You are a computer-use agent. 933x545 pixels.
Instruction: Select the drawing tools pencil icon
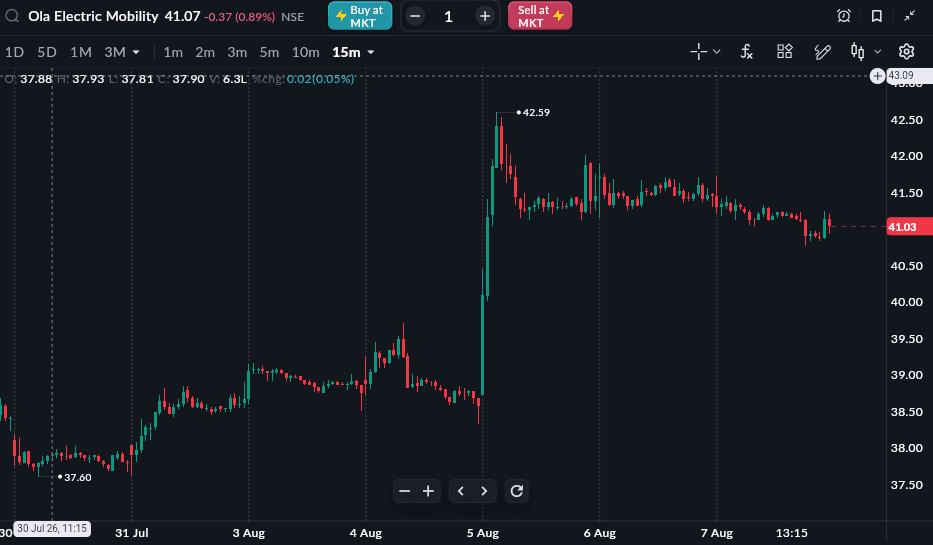coord(822,52)
